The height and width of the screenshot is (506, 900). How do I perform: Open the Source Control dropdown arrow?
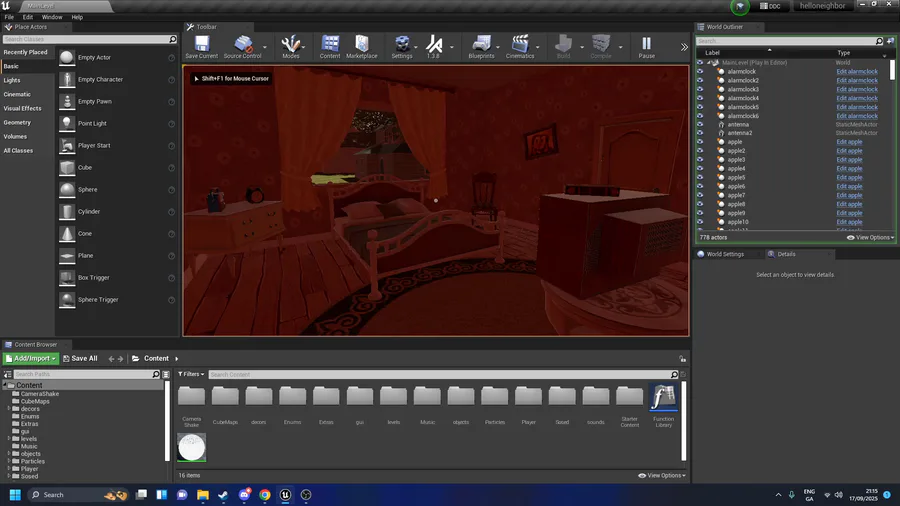265,47
